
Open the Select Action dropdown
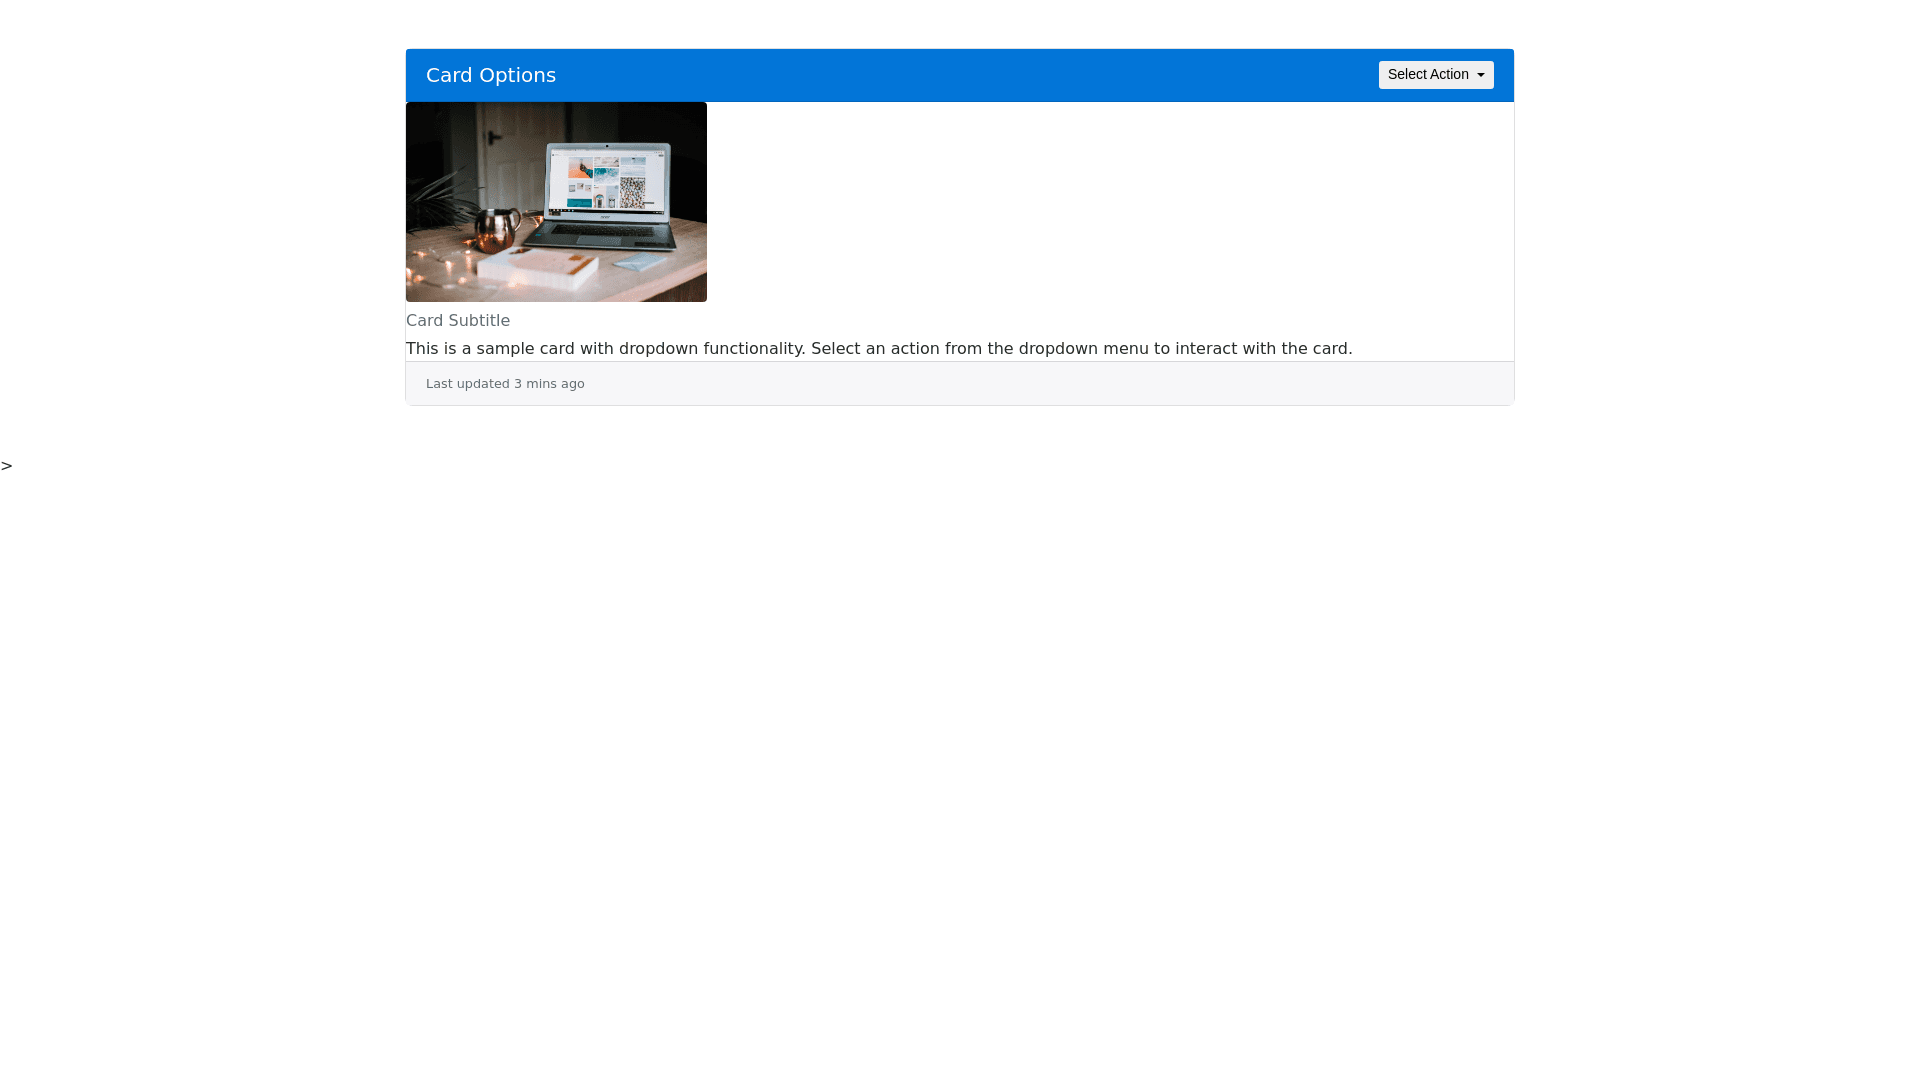click(x=1435, y=75)
